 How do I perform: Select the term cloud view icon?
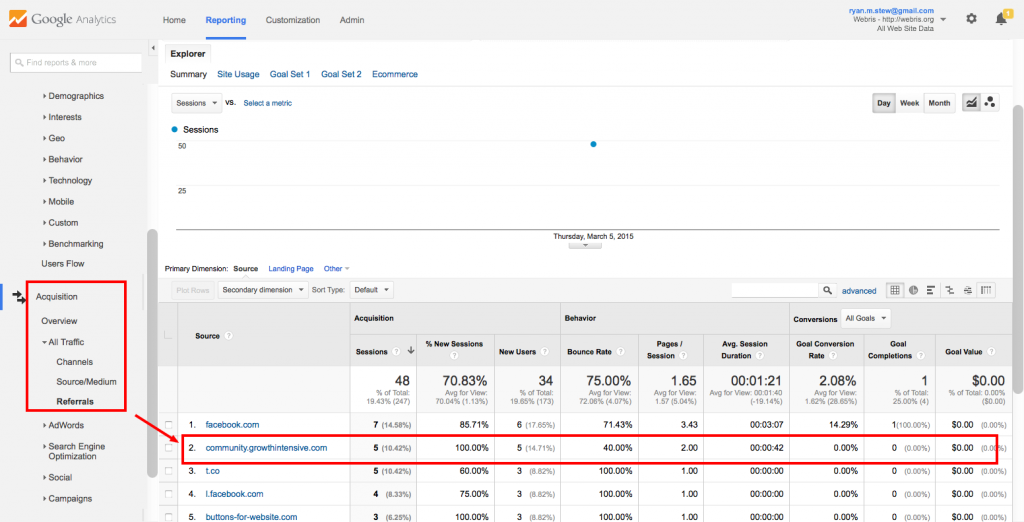[967, 290]
